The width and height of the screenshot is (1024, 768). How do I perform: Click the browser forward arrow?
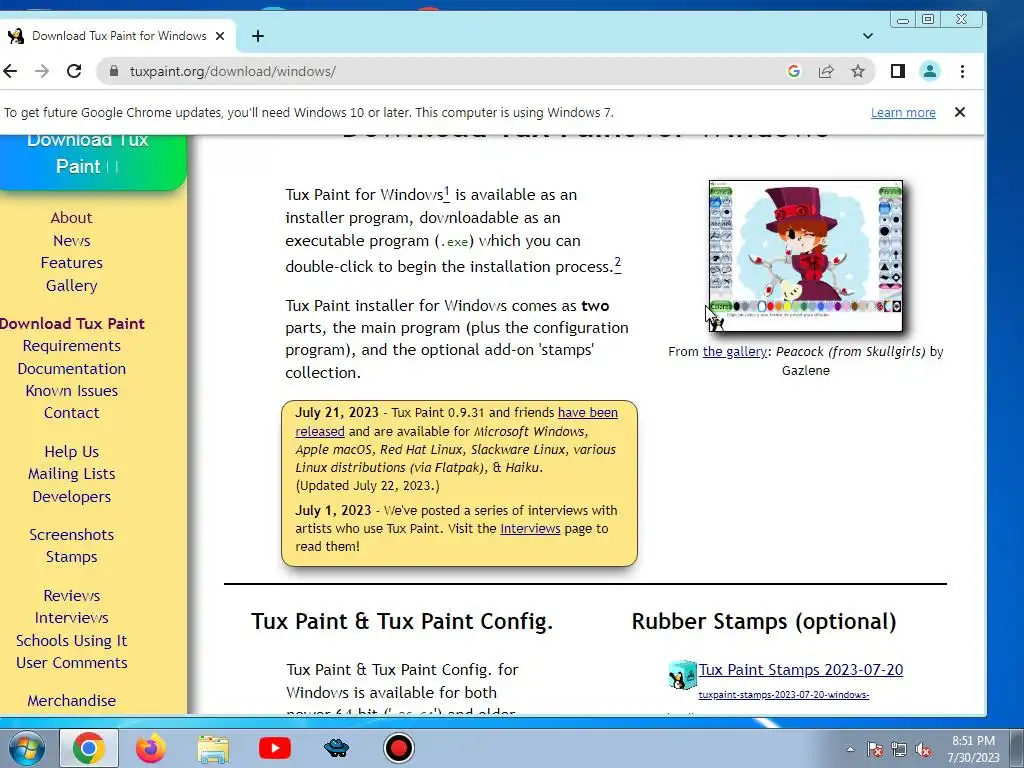point(42,71)
